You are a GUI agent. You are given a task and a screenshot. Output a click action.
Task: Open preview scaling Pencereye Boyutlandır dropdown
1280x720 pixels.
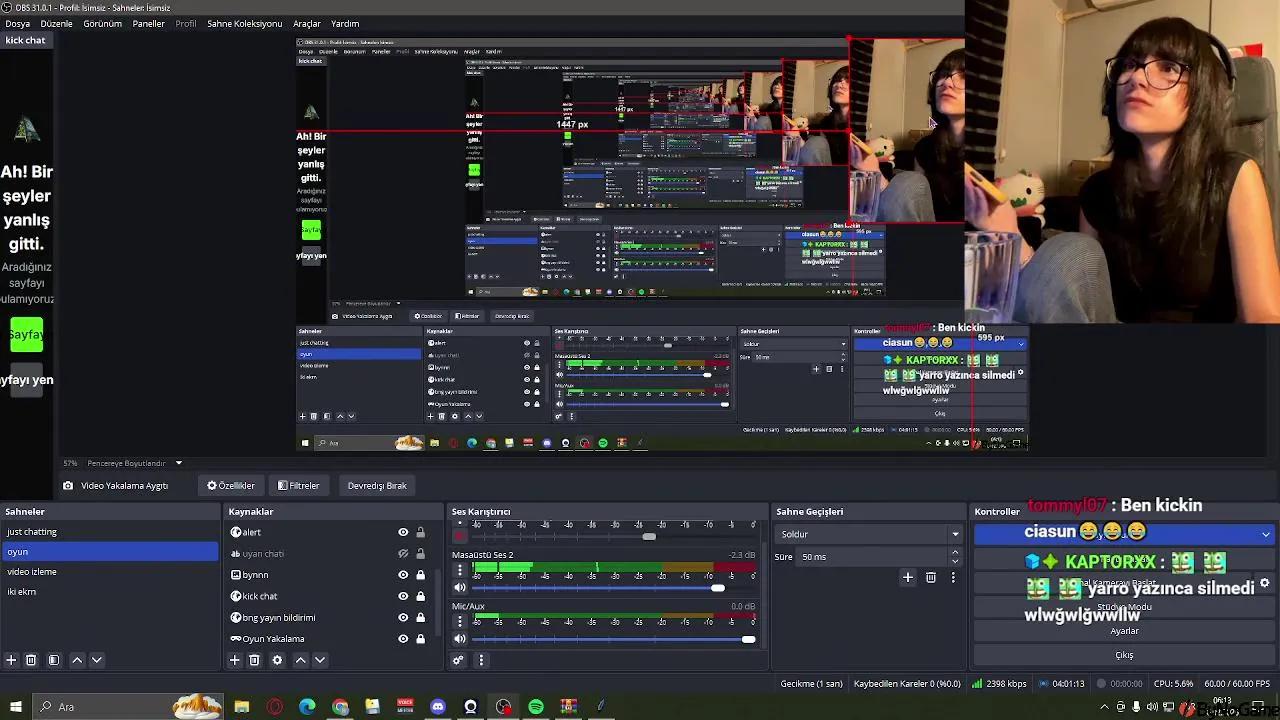136,463
